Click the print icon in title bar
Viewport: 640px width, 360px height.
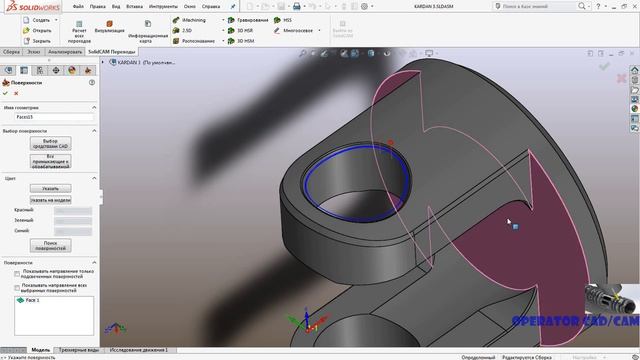[x=297, y=6]
